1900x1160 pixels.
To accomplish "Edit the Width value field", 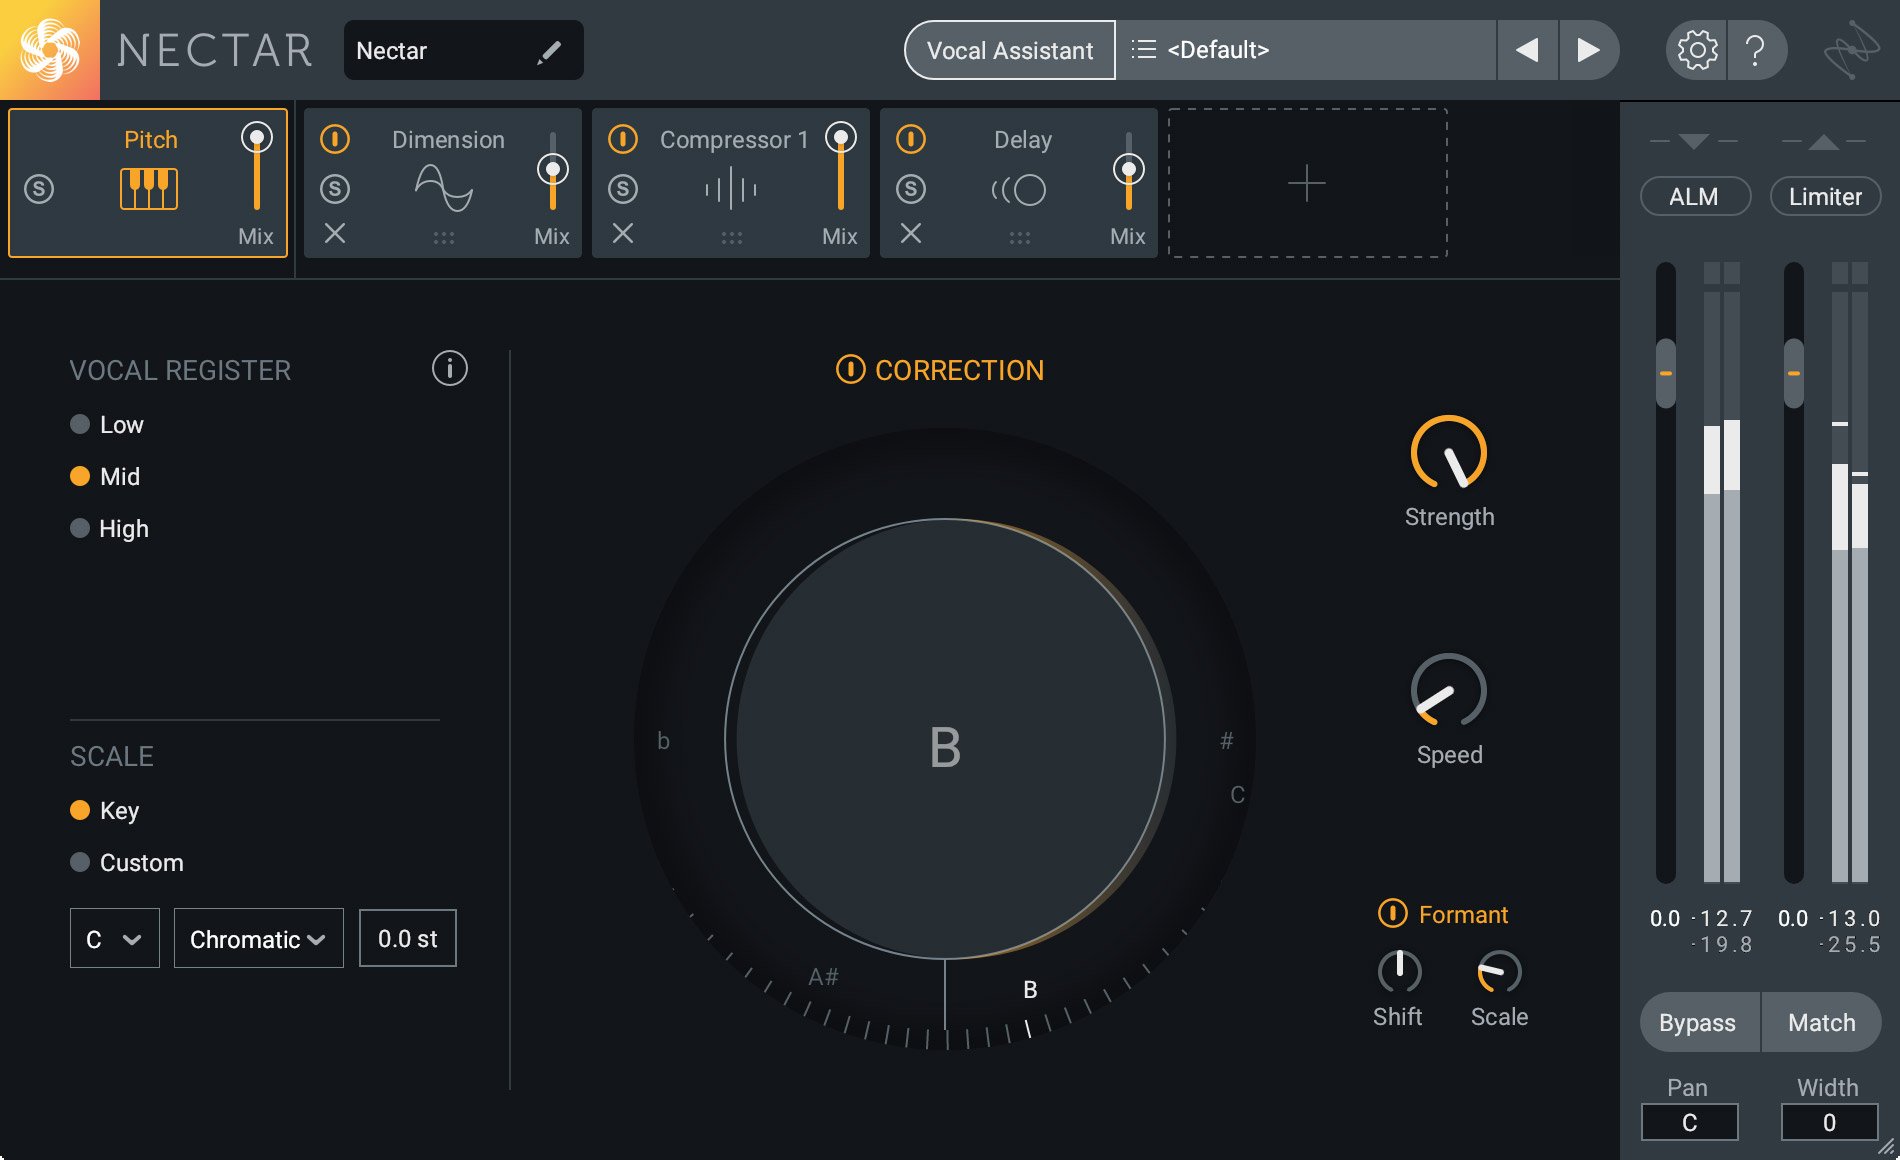I will click(x=1828, y=1121).
